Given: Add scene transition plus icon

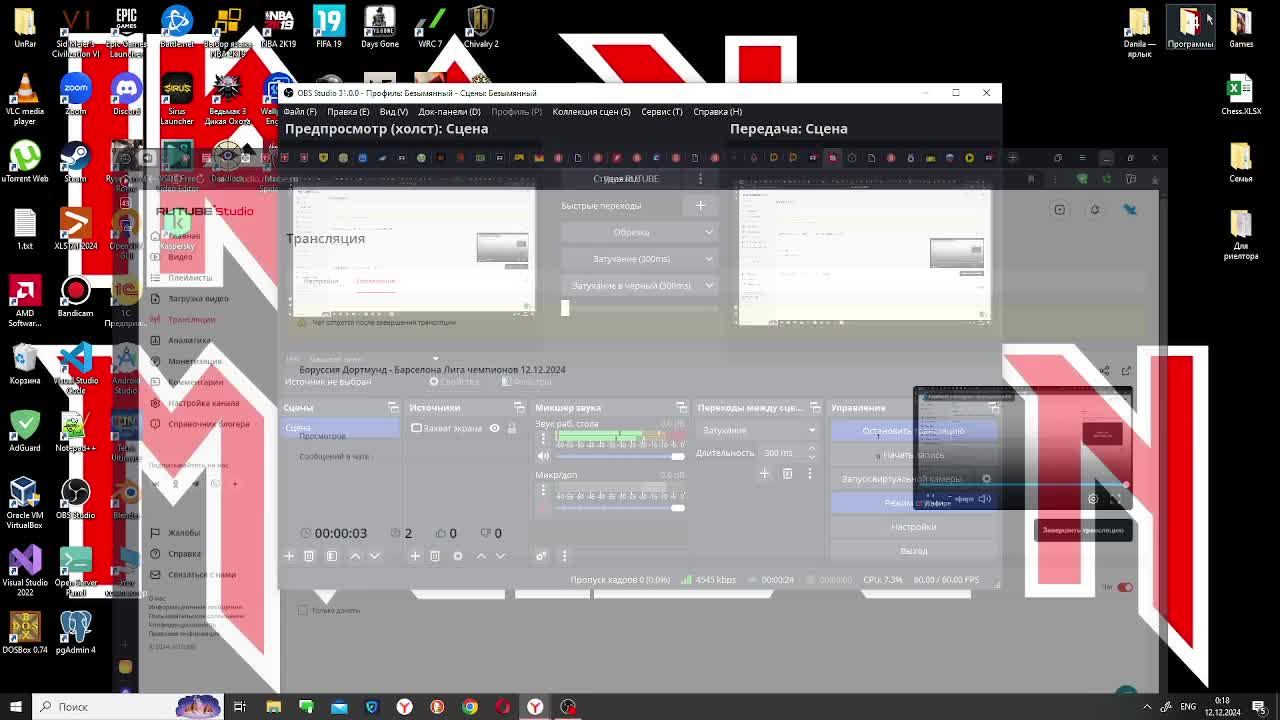Looking at the screenshot, I should pyautogui.click(x=764, y=474).
